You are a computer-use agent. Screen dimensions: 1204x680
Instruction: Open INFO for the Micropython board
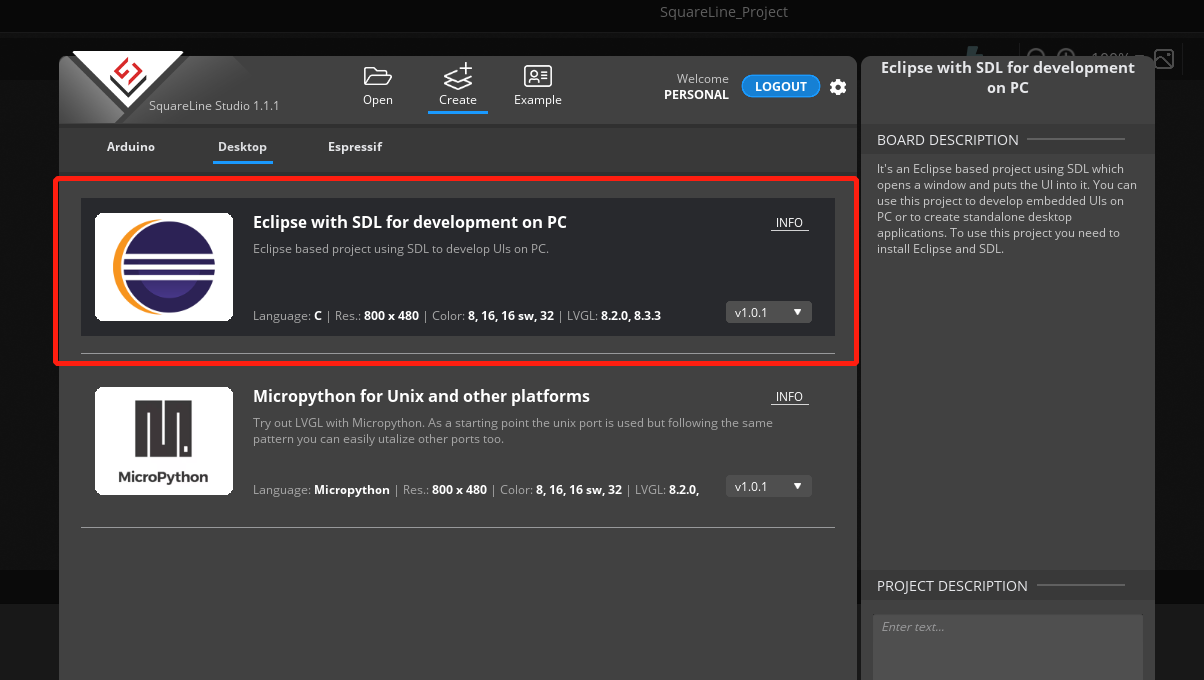(789, 397)
